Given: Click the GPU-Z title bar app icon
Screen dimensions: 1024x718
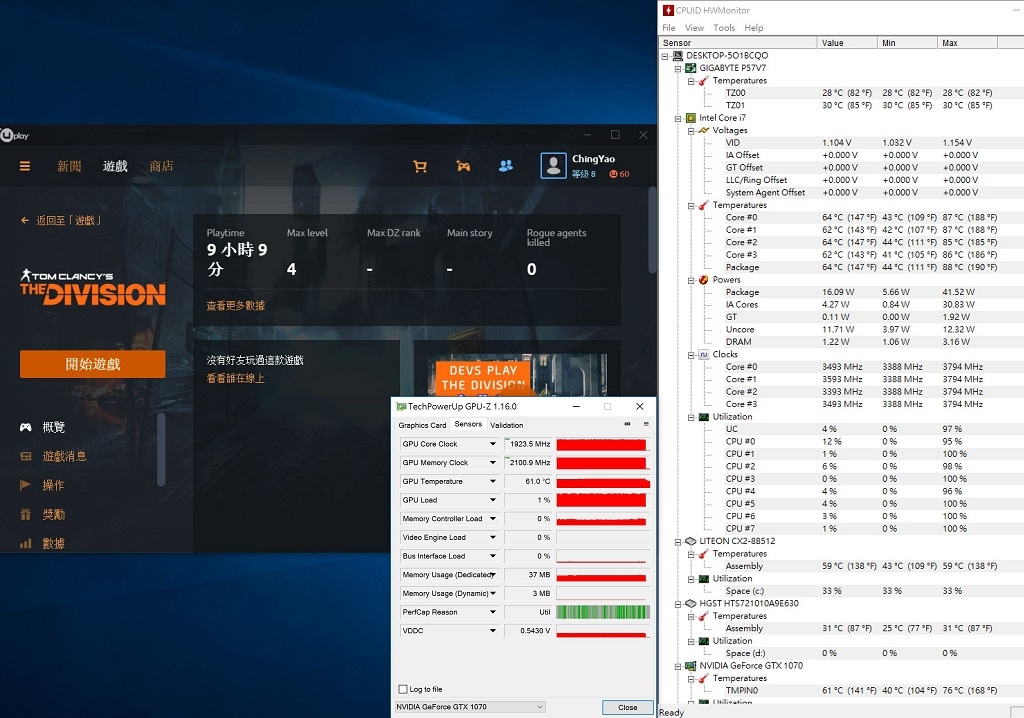Looking at the screenshot, I should 401,406.
